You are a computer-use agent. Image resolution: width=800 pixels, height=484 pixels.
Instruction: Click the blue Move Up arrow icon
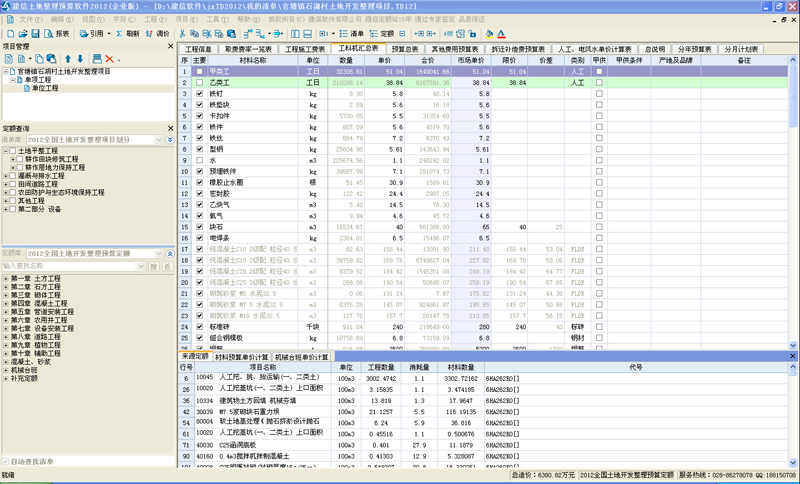point(68,59)
